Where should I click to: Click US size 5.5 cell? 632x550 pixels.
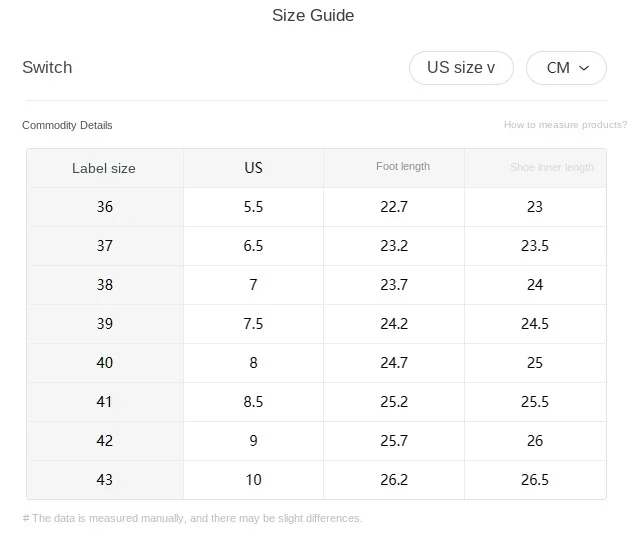(253, 207)
